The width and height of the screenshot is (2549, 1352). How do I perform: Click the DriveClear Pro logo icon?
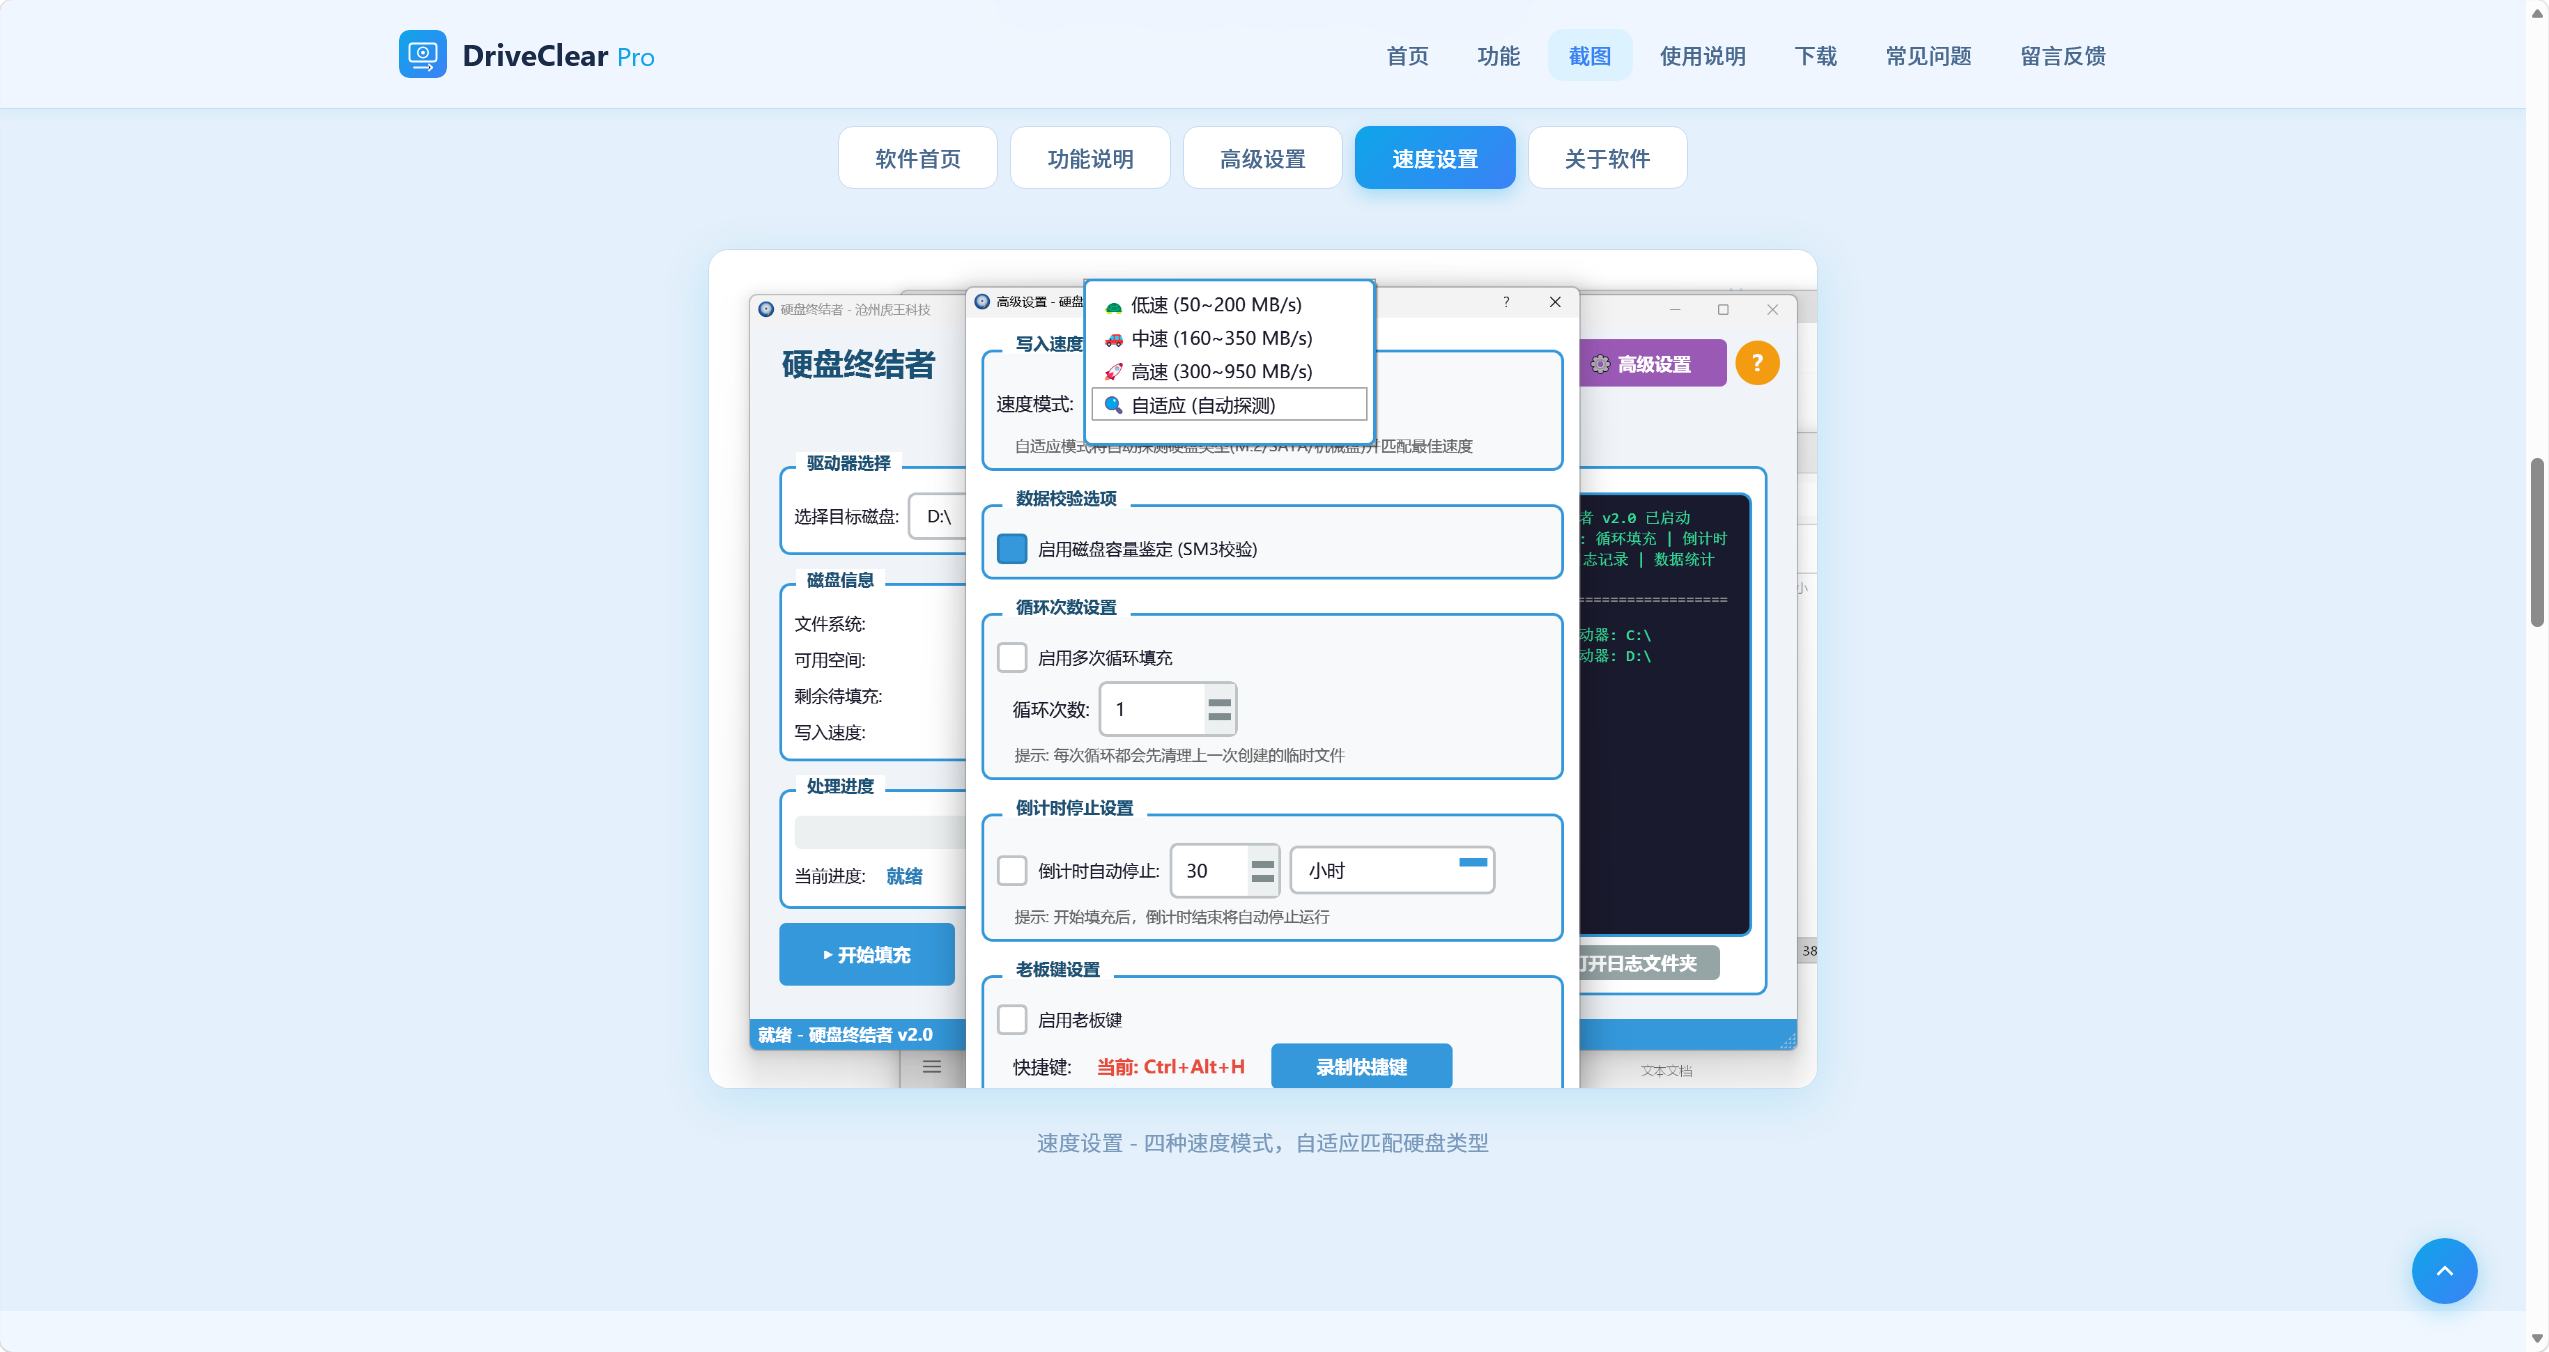(422, 54)
